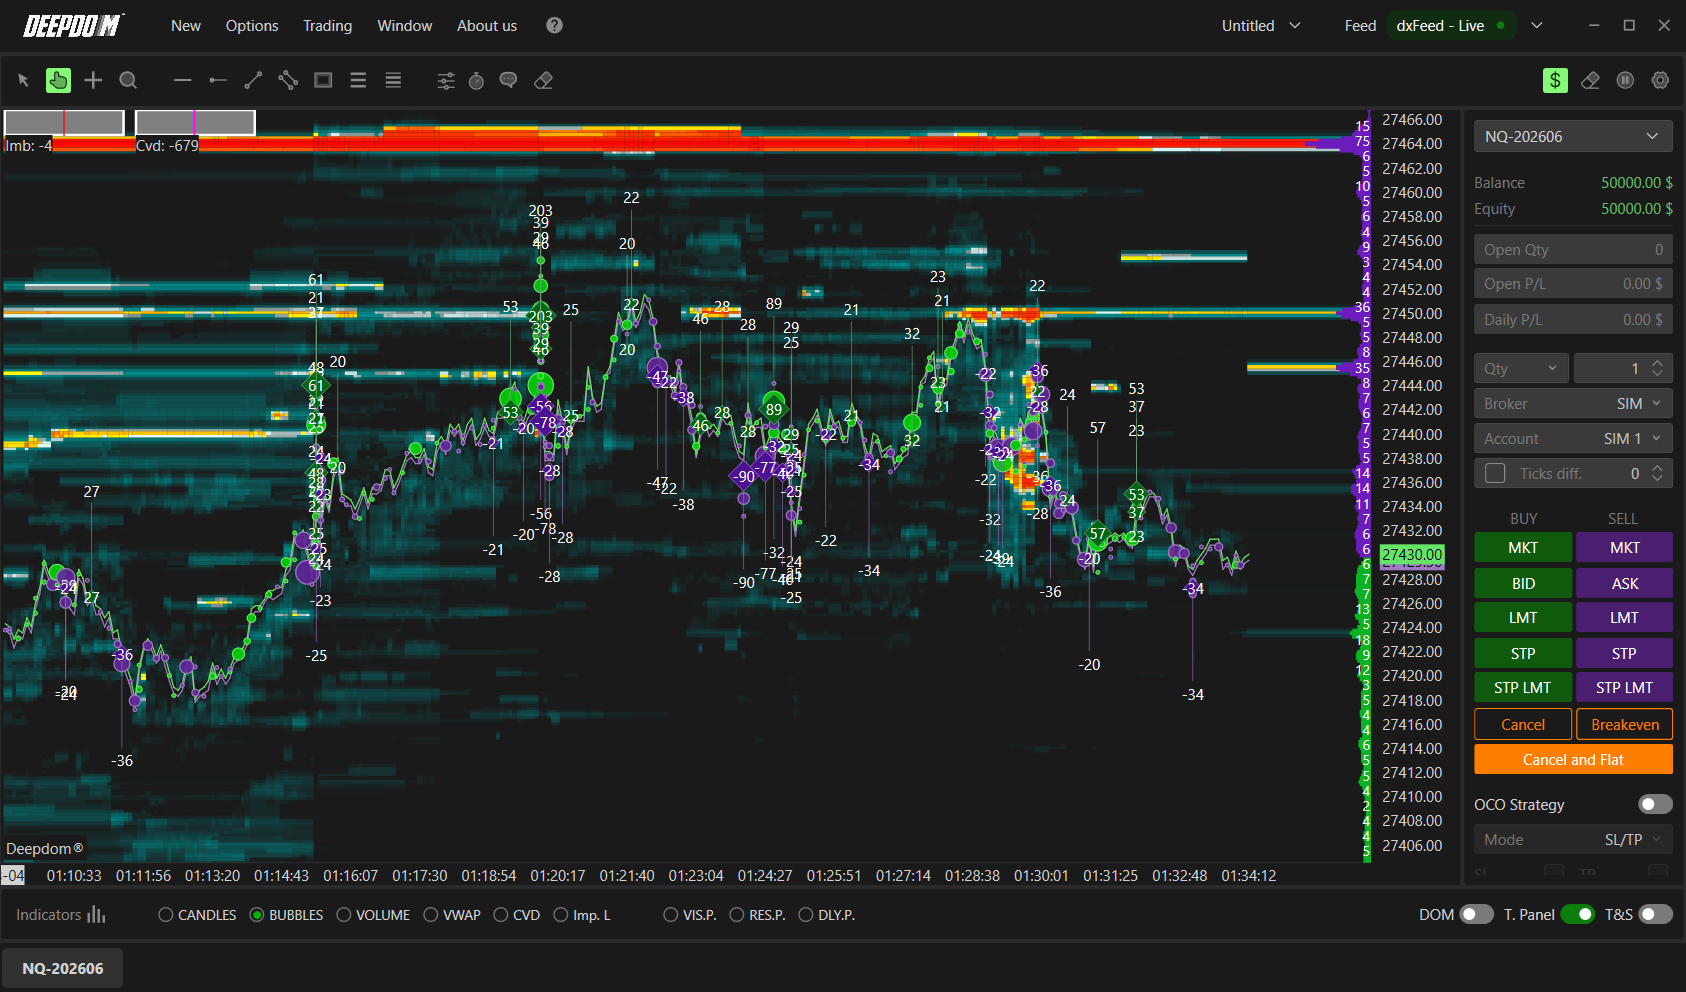Viewport: 1686px width, 992px height.
Task: Select the VWAP radio button
Action: (x=431, y=915)
